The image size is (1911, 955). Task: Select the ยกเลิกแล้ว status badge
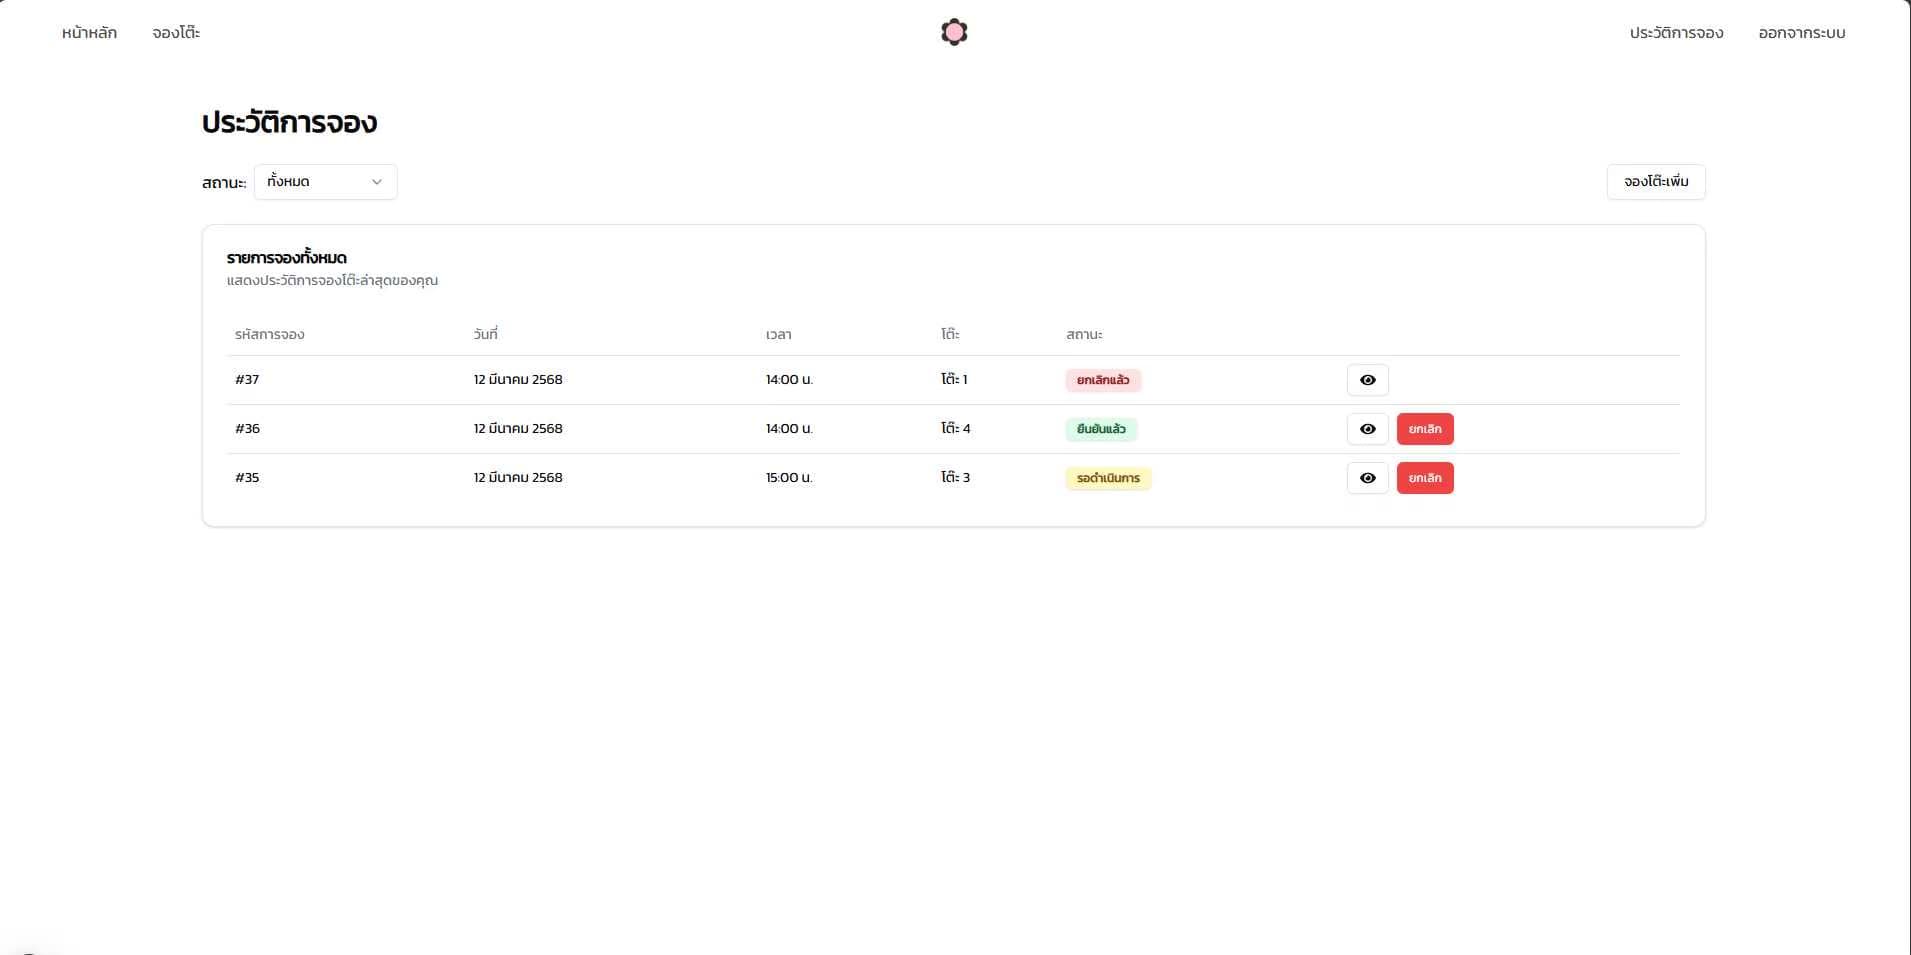pyautogui.click(x=1104, y=380)
